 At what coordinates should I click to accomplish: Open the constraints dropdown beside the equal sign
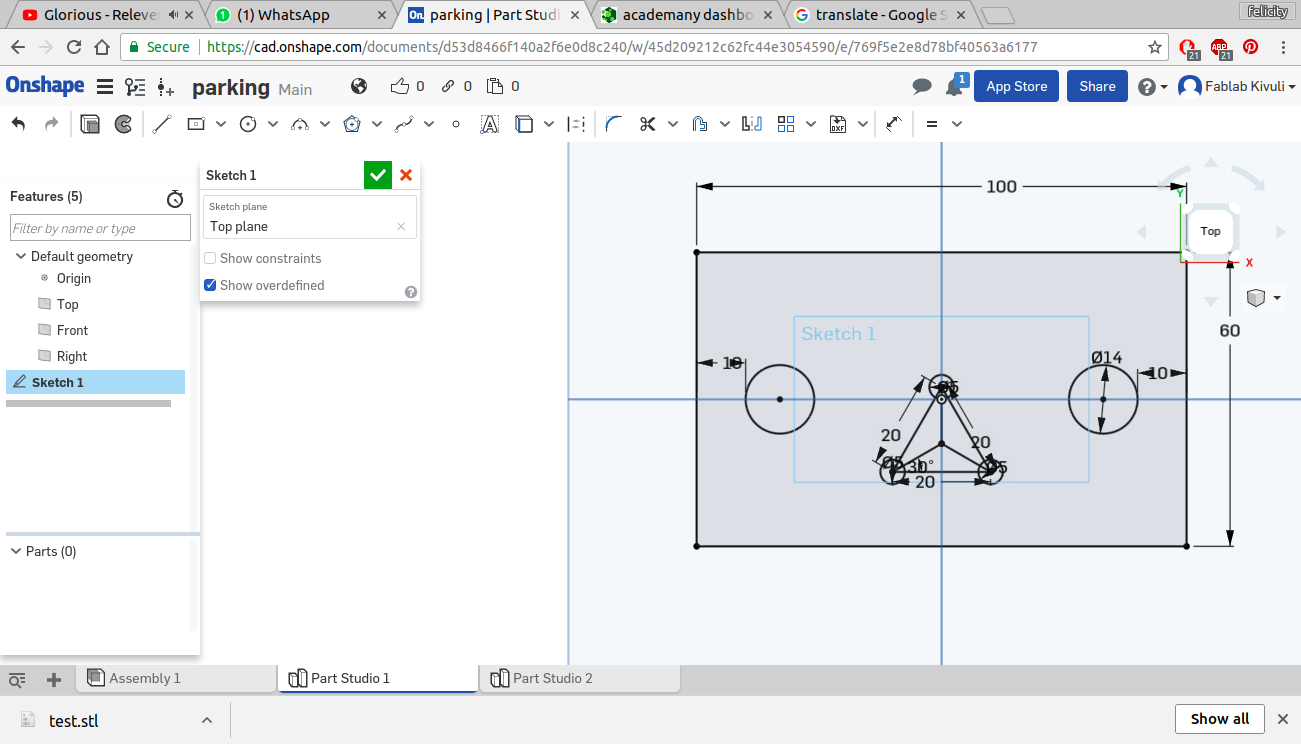(x=957, y=124)
